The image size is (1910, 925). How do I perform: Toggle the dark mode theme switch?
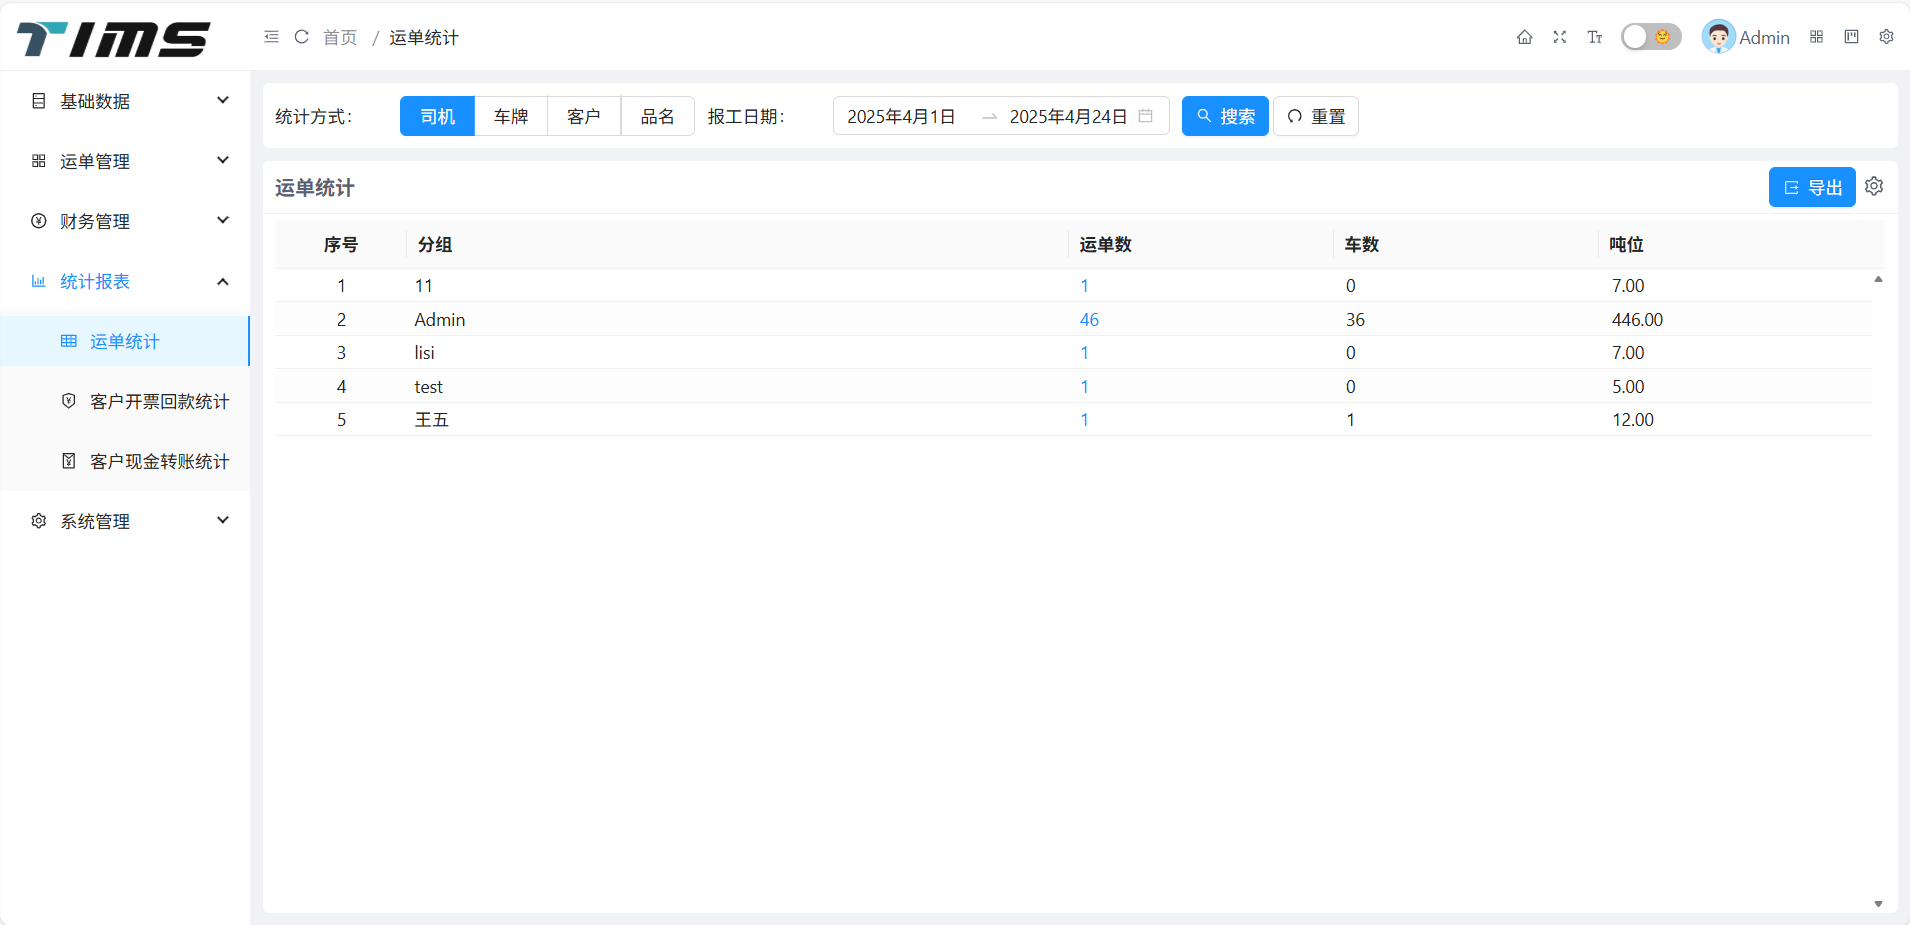point(1650,37)
